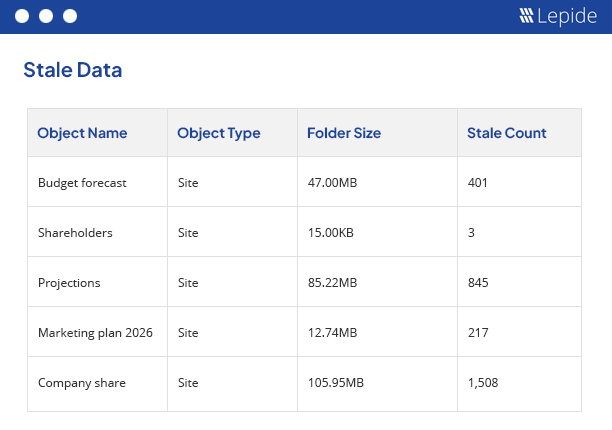Click the first window control dot

pyautogui.click(x=22, y=17)
